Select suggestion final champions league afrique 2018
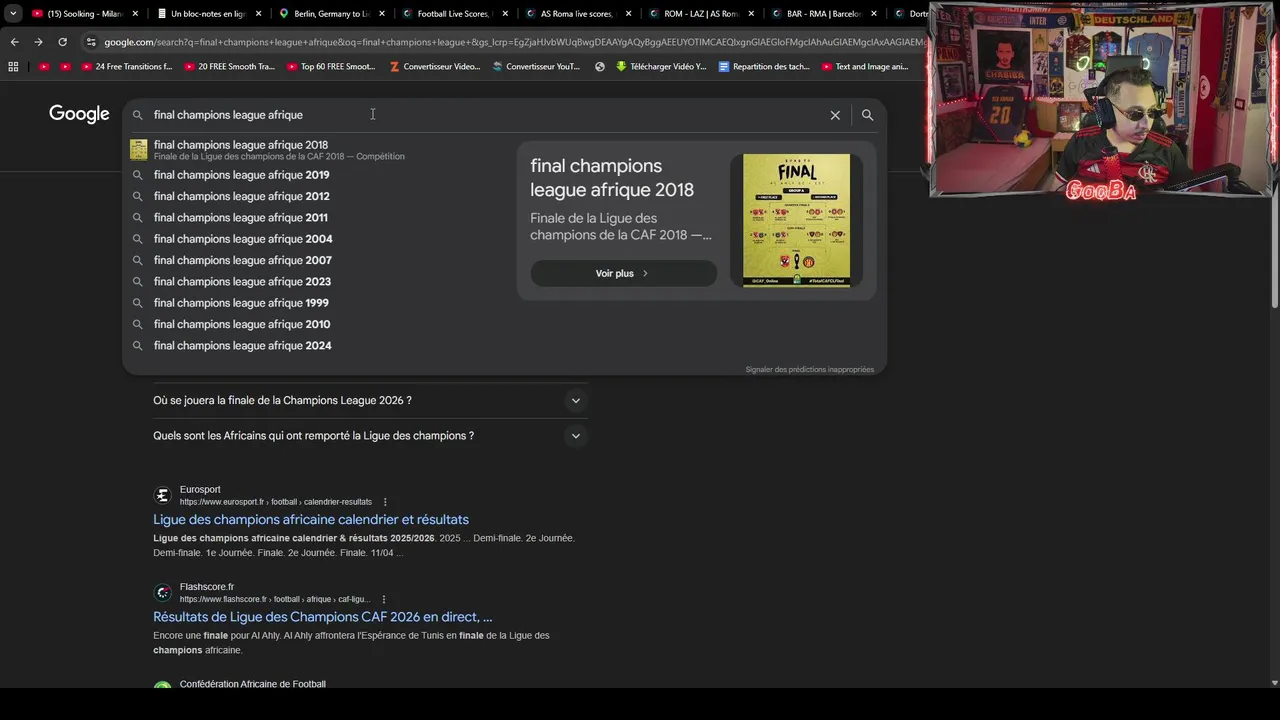 (x=318, y=150)
